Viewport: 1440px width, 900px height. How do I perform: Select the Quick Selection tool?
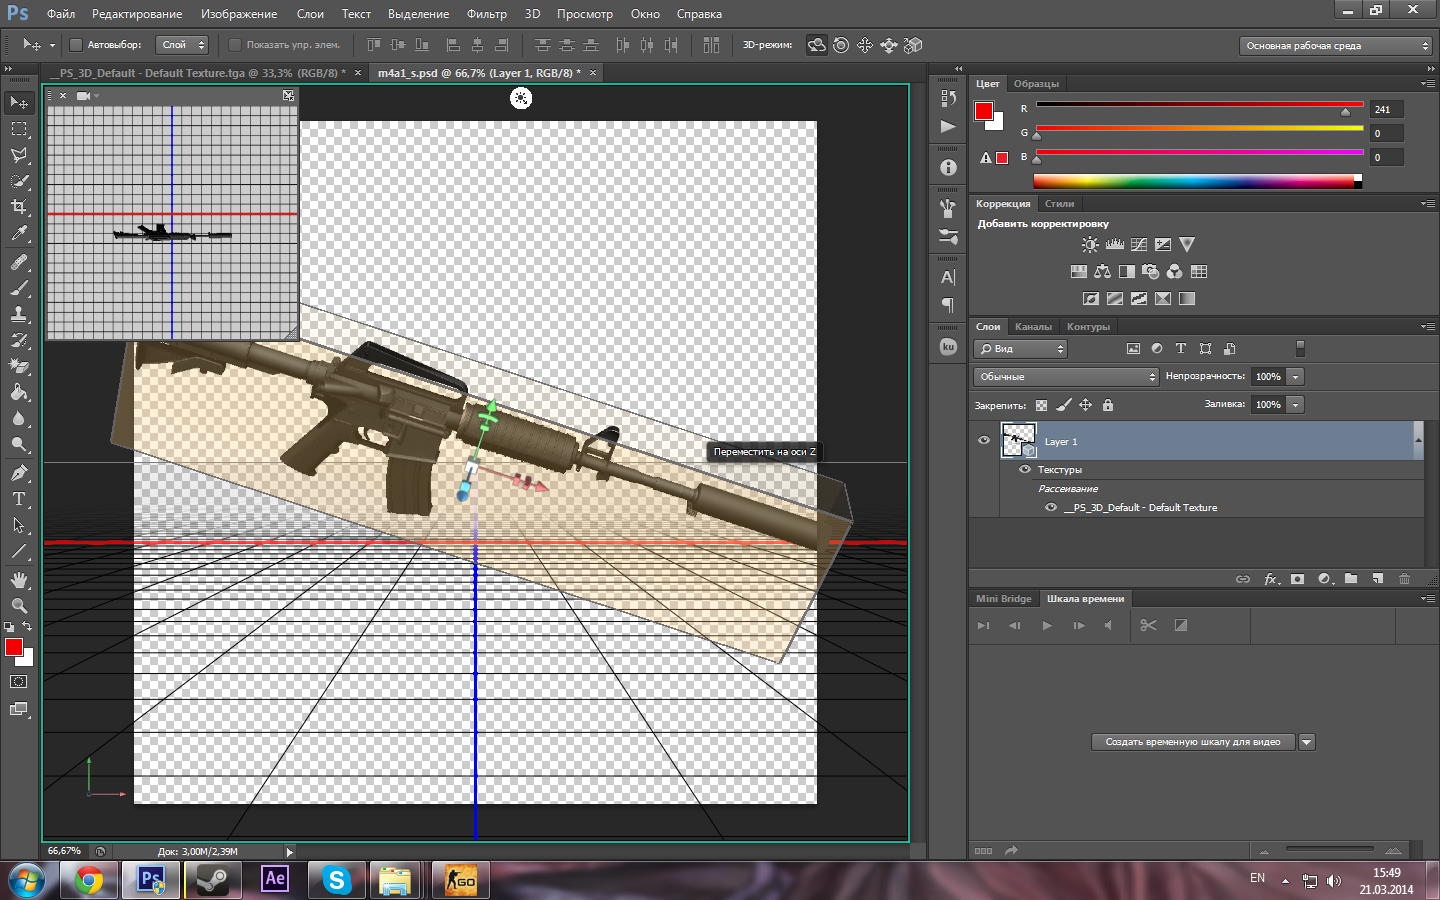[19, 181]
